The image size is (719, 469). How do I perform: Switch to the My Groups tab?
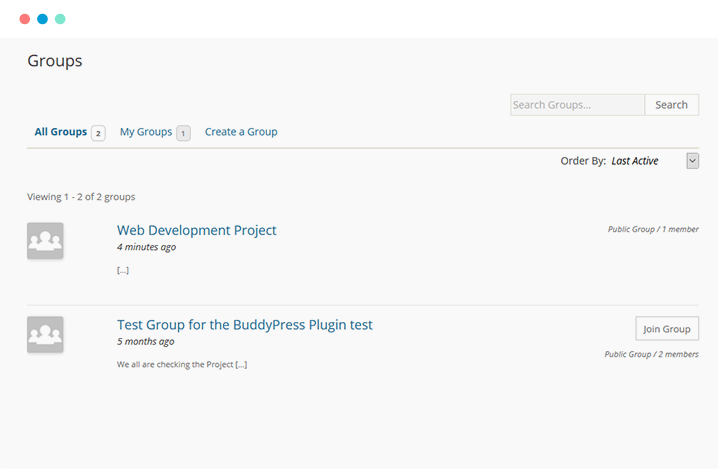point(146,132)
